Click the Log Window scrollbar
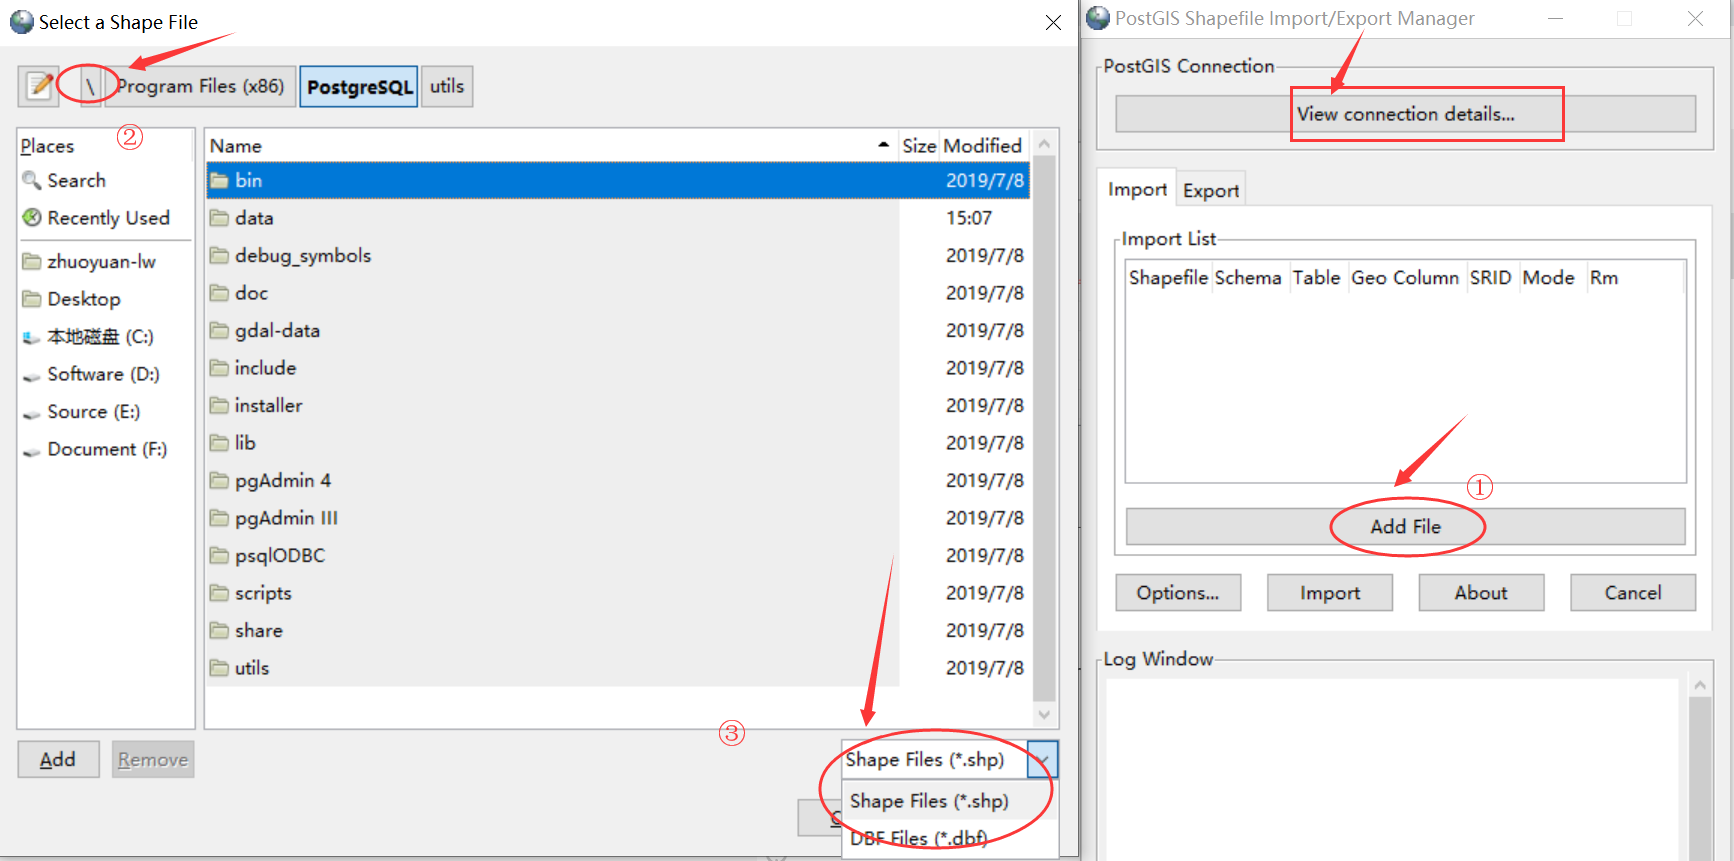Screen dimensions: 1734x861 1700,780
